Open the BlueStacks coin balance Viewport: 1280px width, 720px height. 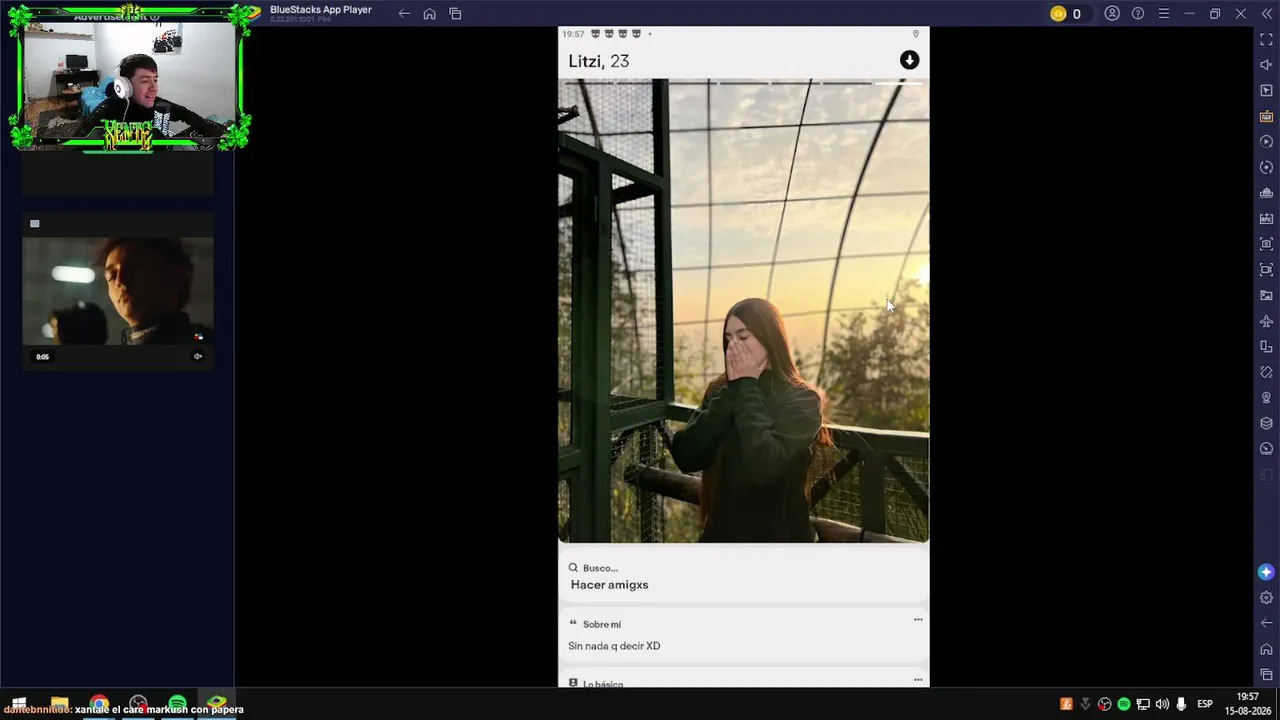coord(1066,14)
